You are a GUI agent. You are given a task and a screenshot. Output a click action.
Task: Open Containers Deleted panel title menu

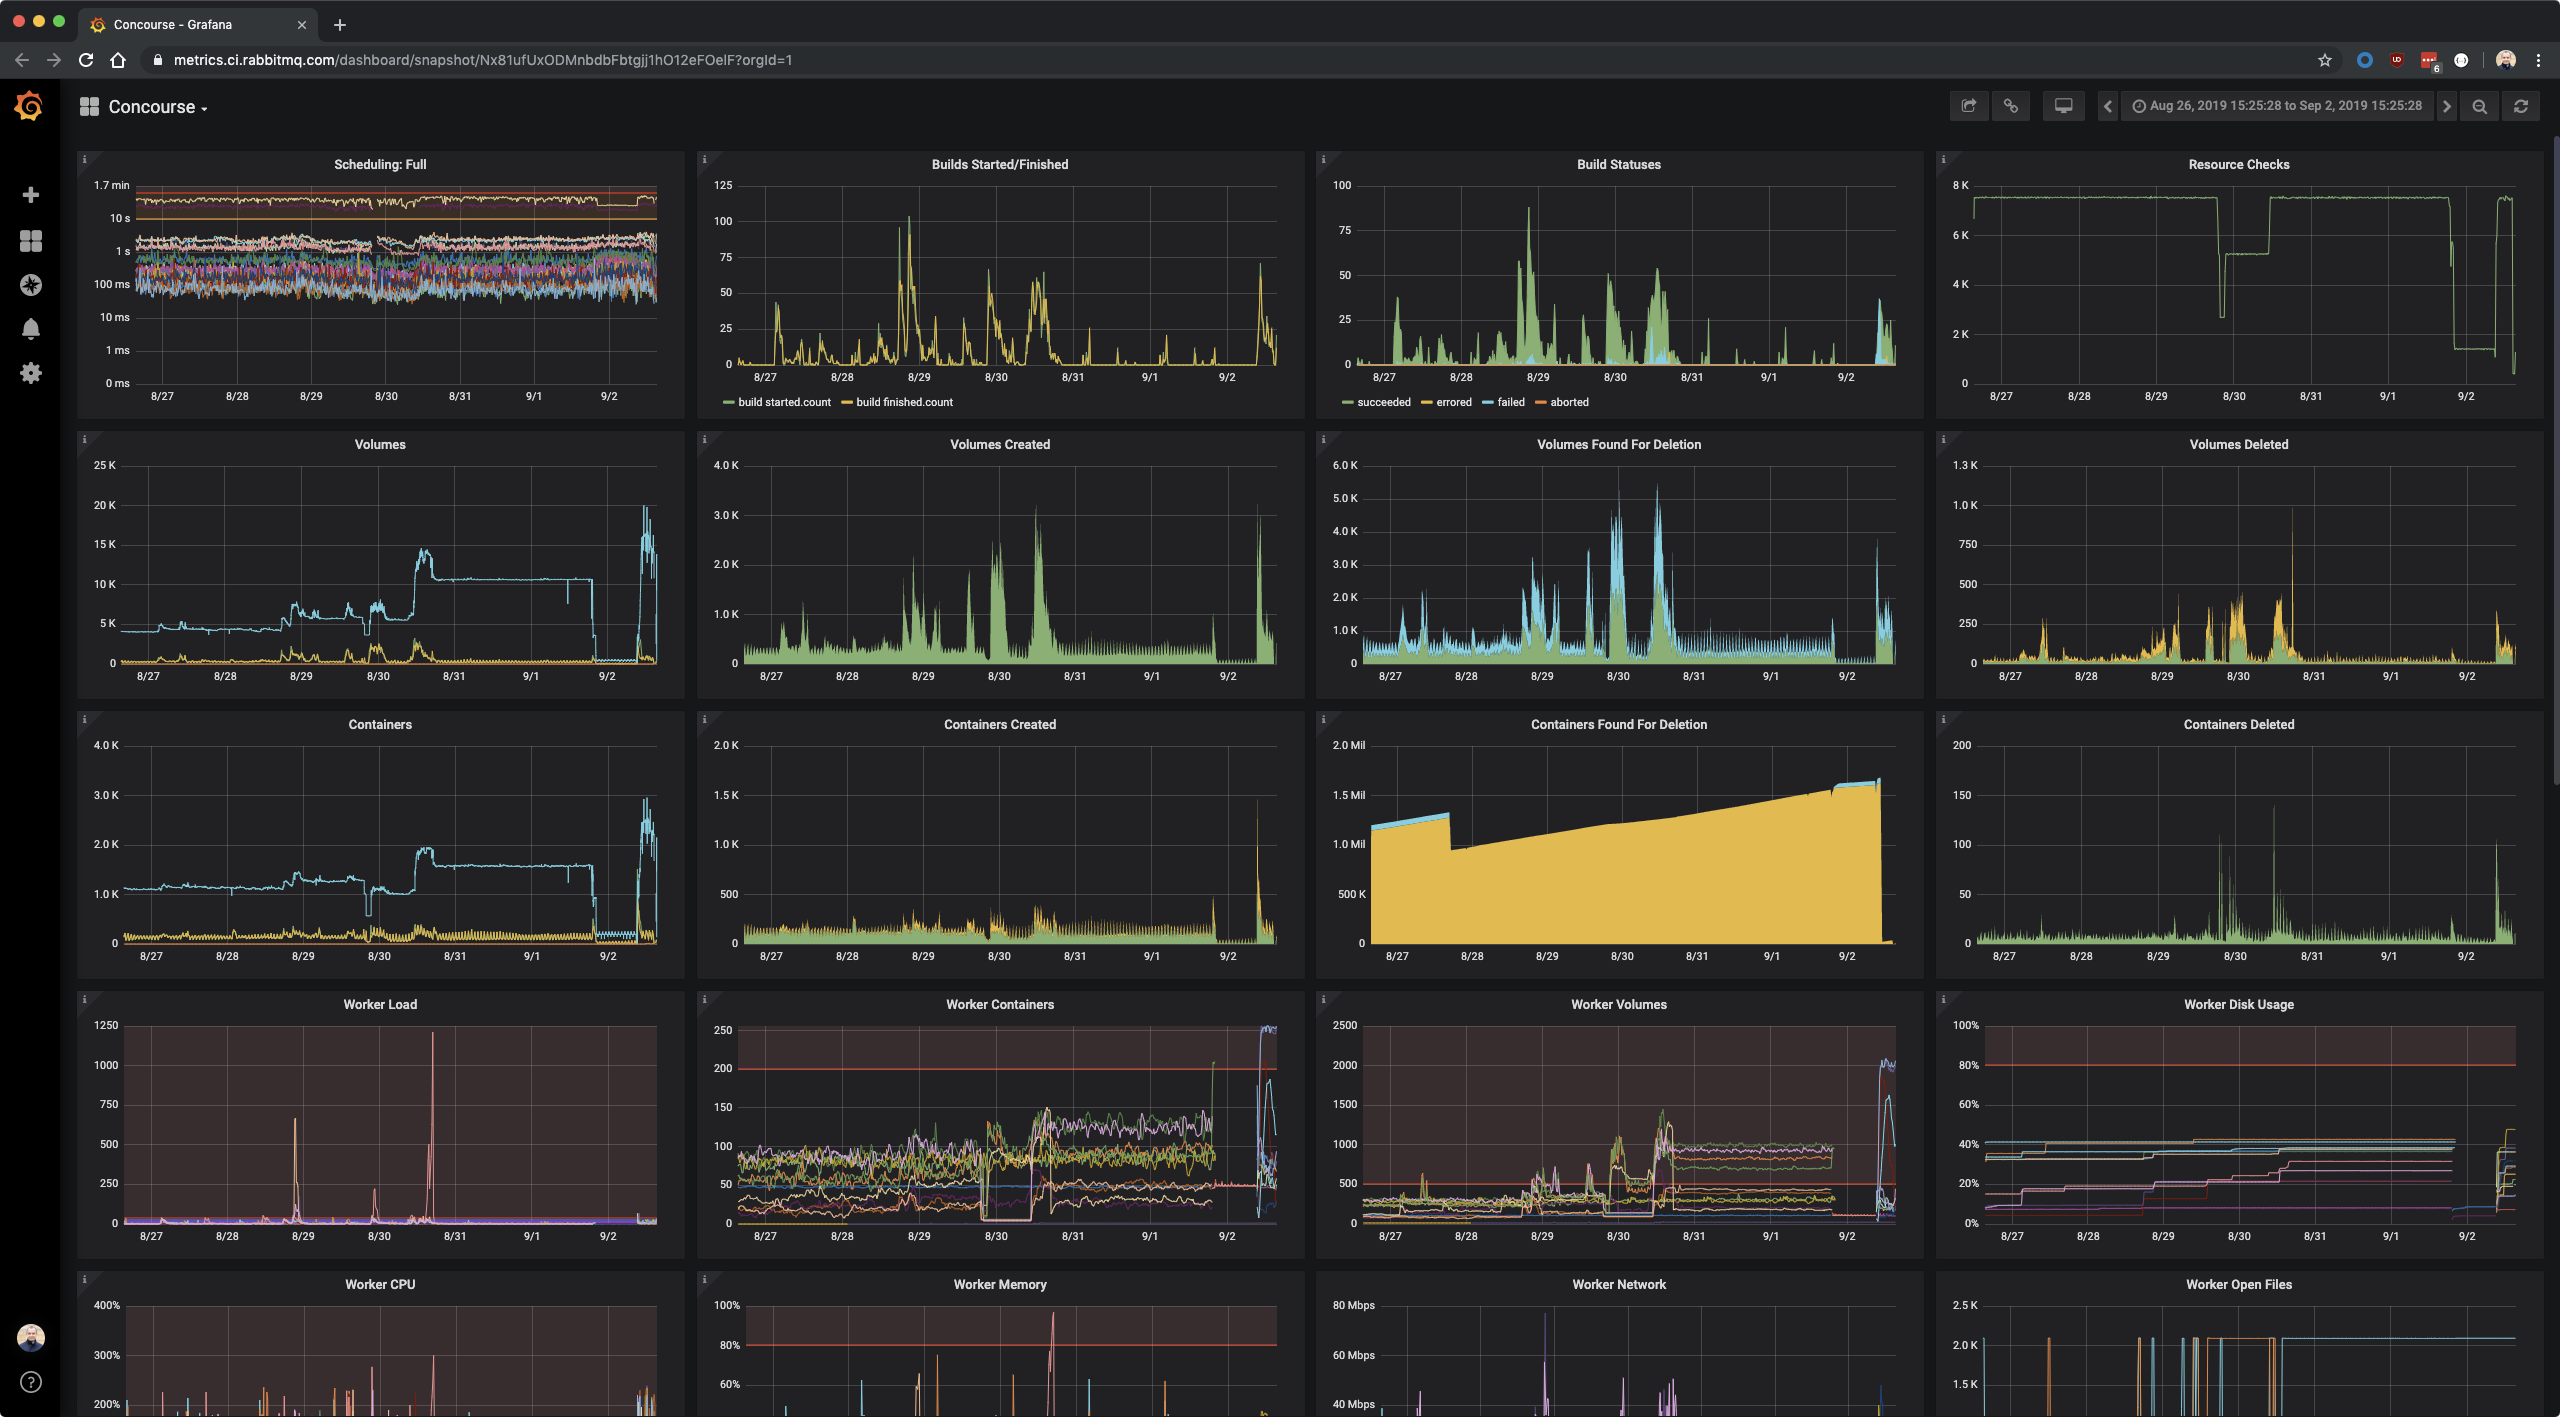tap(2239, 724)
